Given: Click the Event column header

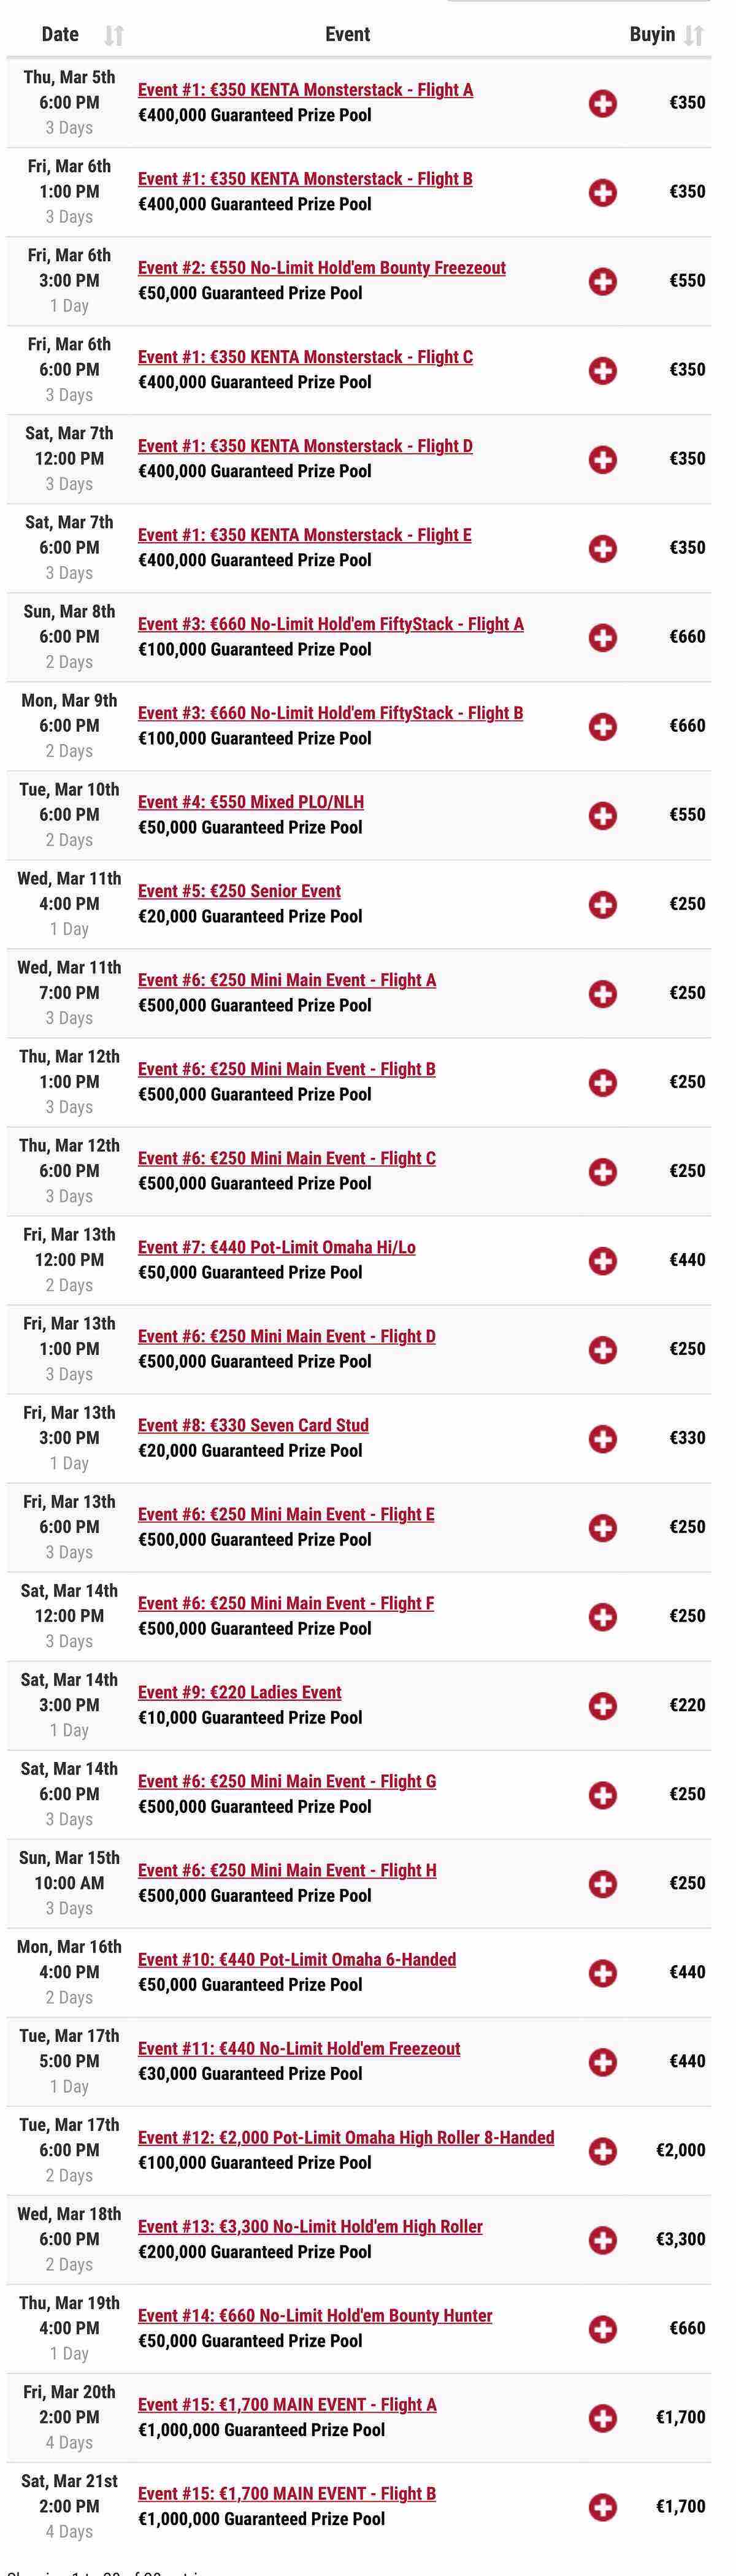Looking at the screenshot, I should click(347, 34).
